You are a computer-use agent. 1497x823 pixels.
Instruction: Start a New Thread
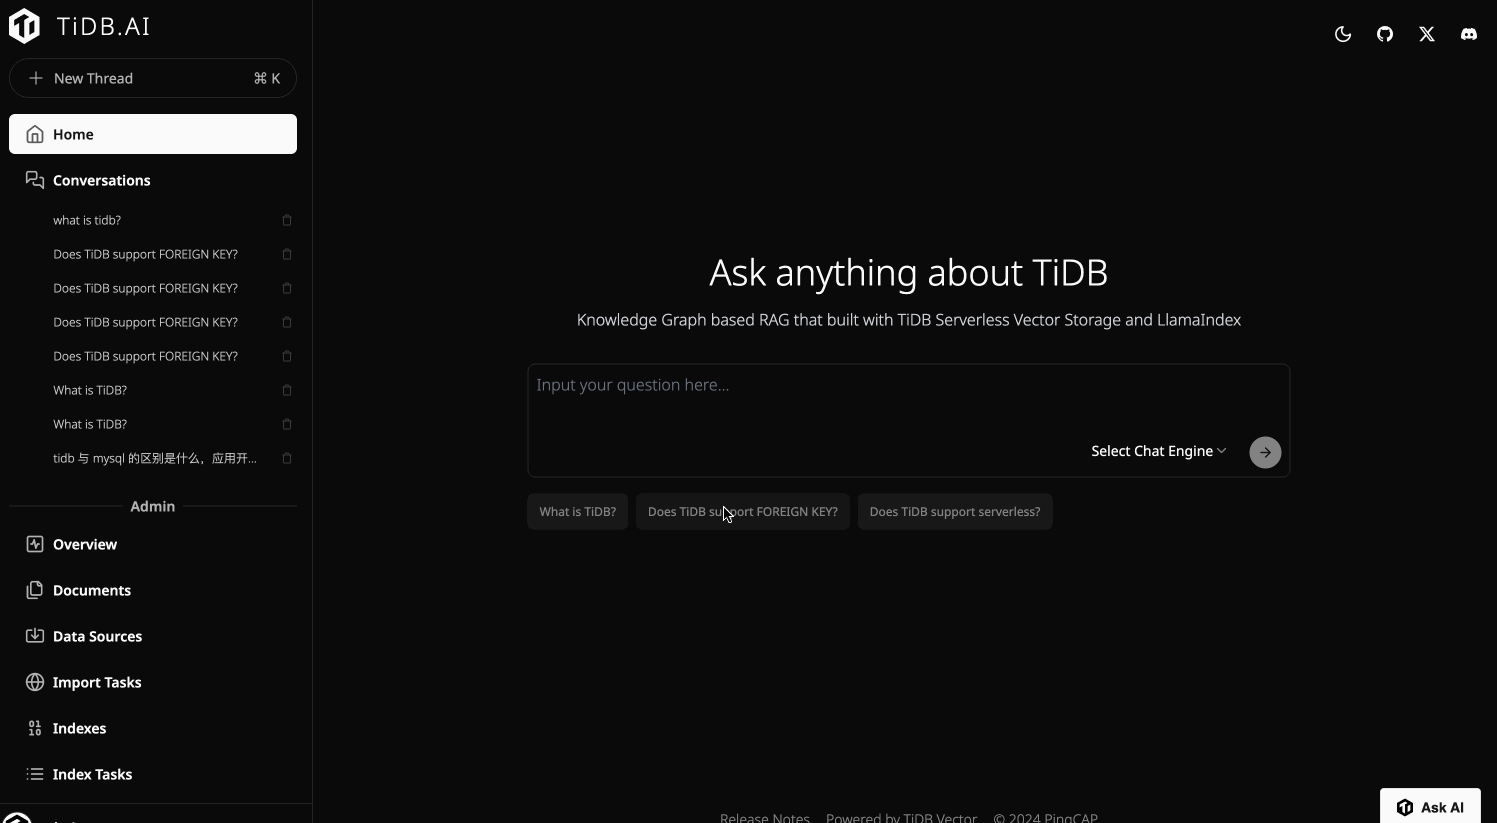[153, 78]
